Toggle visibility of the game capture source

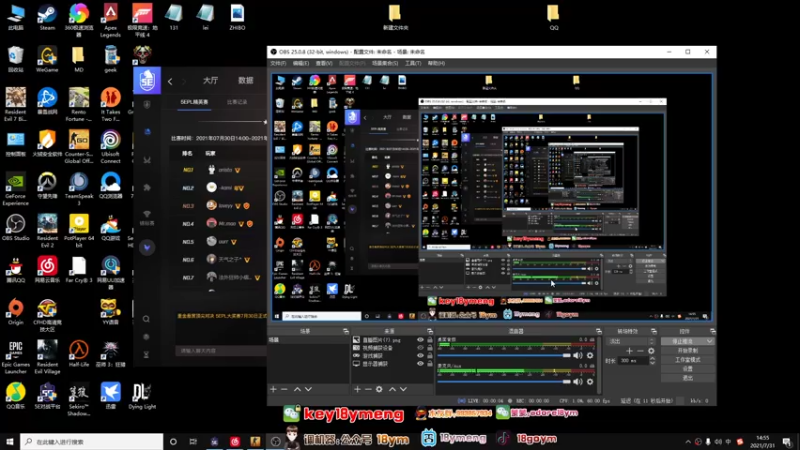(x=420, y=356)
